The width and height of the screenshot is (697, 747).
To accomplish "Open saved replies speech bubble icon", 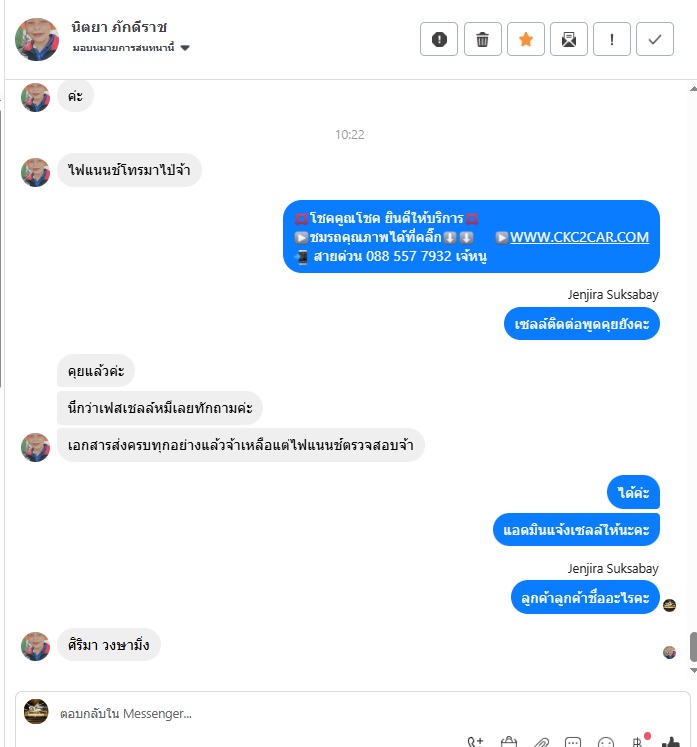I will (x=573, y=742).
